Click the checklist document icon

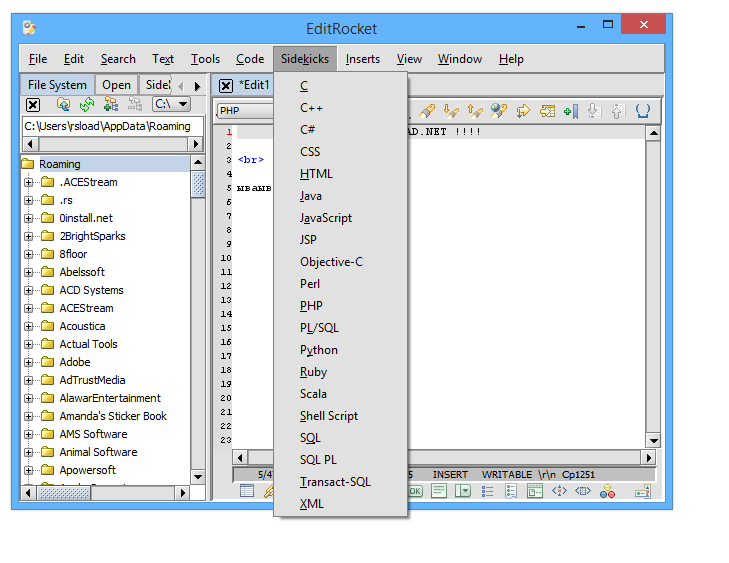click(x=511, y=491)
